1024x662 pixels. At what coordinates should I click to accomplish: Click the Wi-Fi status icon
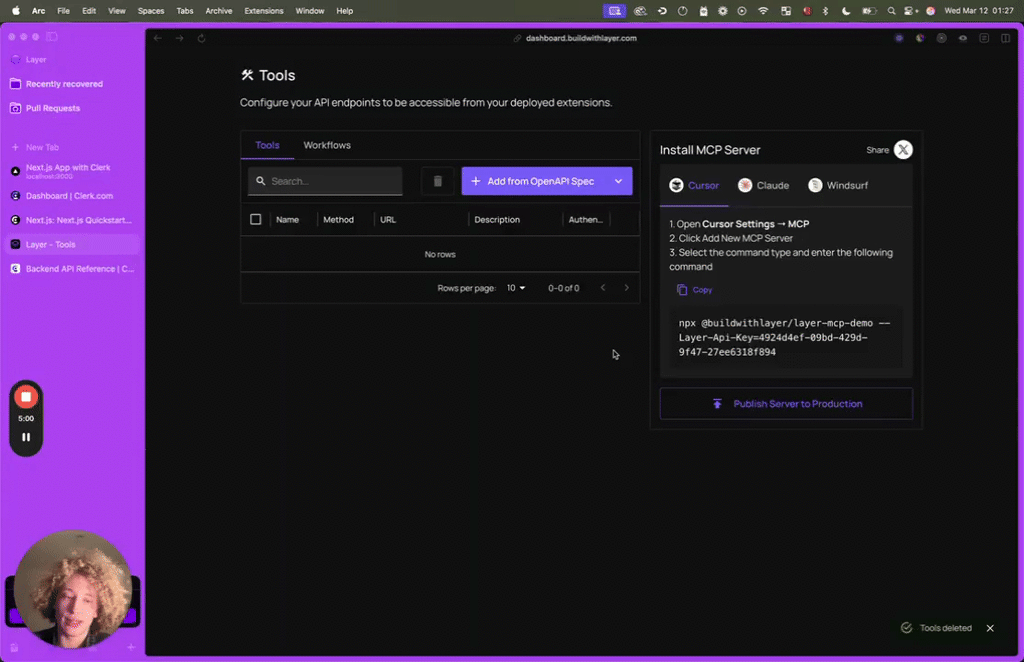(x=763, y=10)
